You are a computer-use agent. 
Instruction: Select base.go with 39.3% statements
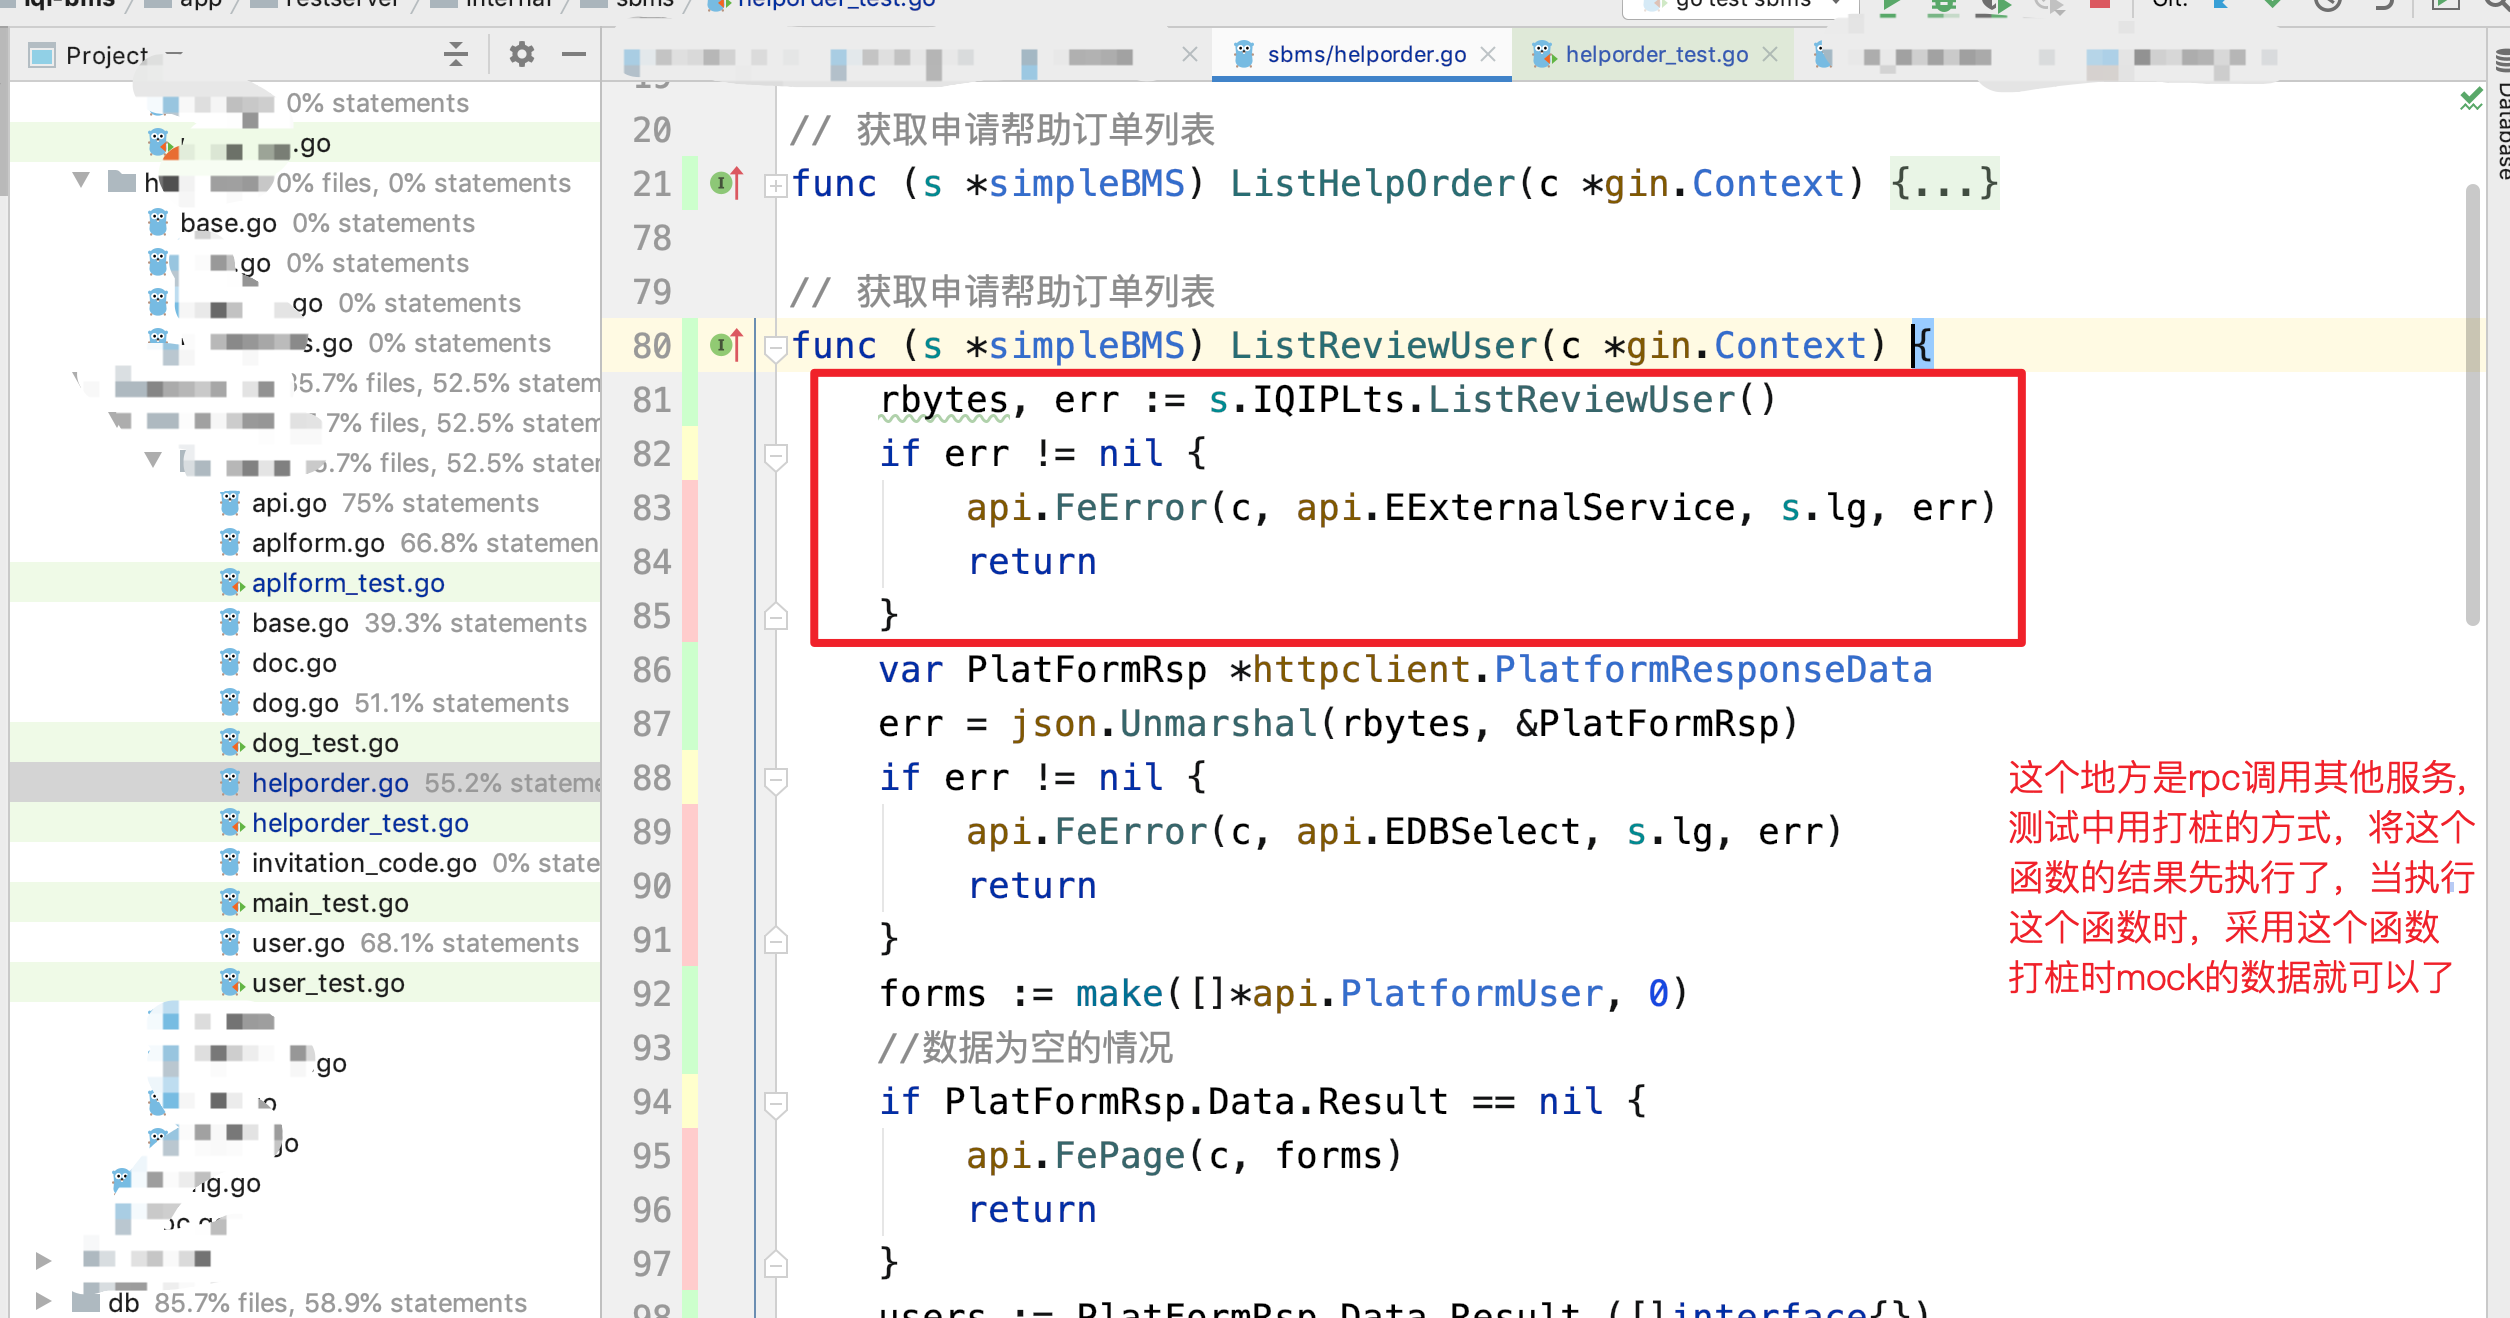305,623
